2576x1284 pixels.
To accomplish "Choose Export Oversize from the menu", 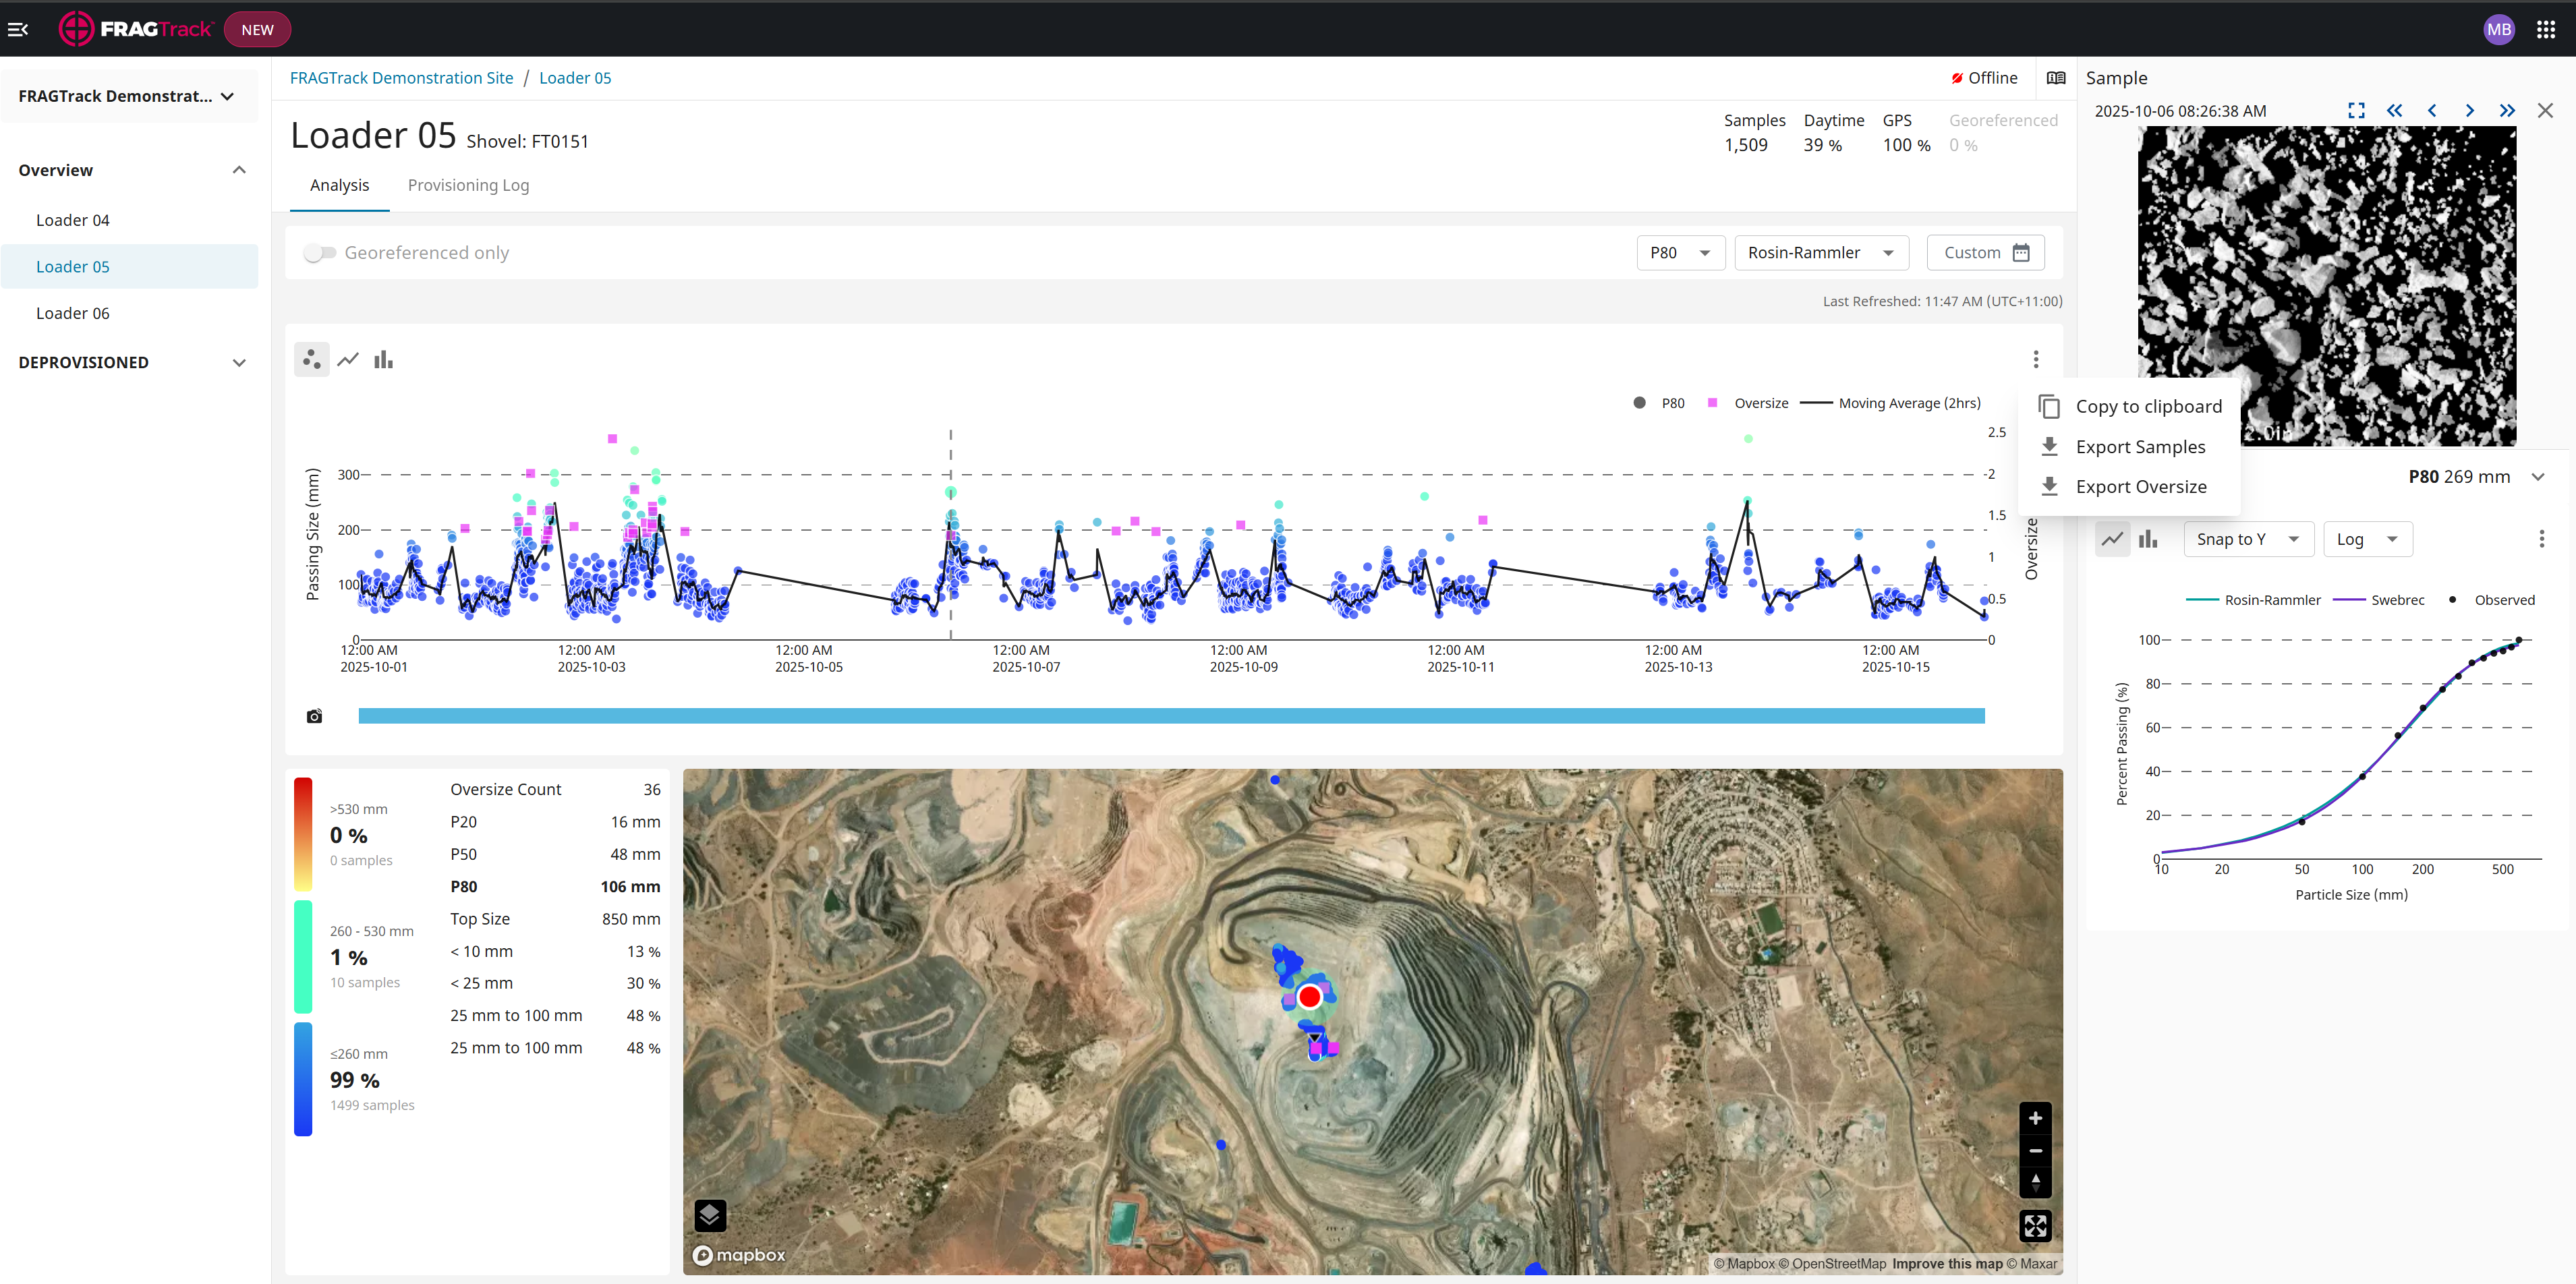I will (2130, 487).
